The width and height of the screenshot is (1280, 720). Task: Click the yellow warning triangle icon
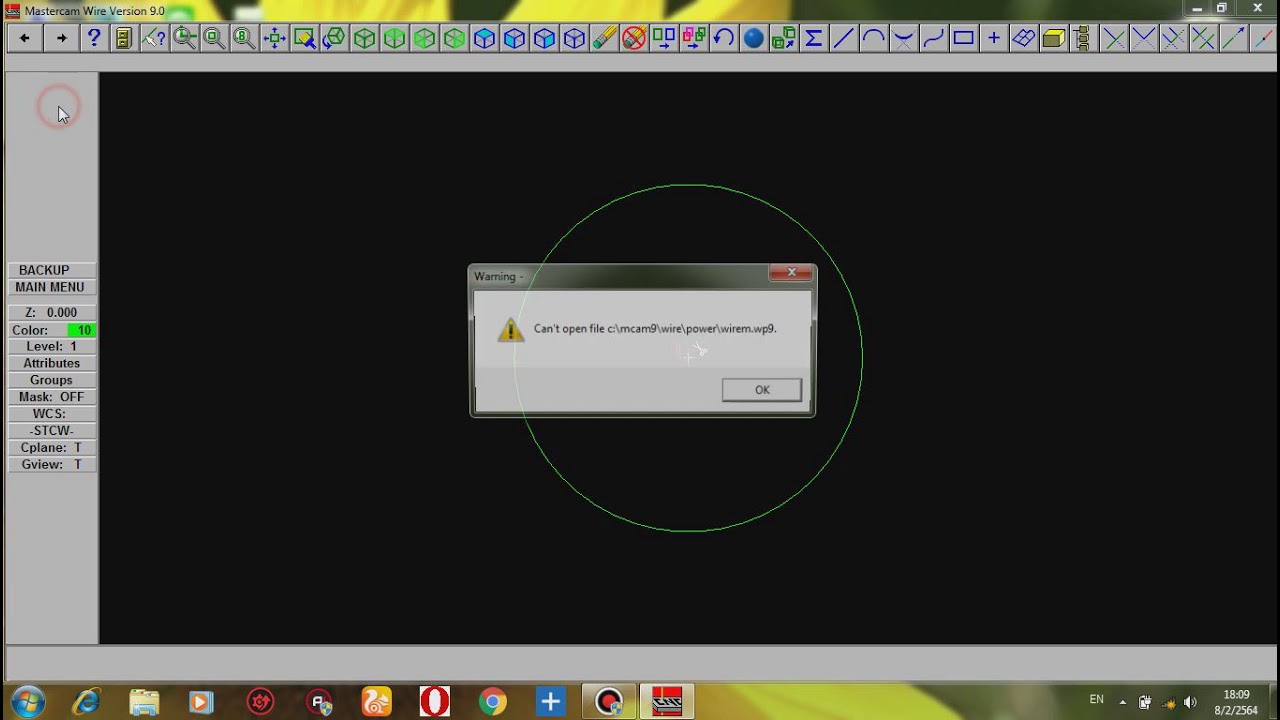pos(511,330)
